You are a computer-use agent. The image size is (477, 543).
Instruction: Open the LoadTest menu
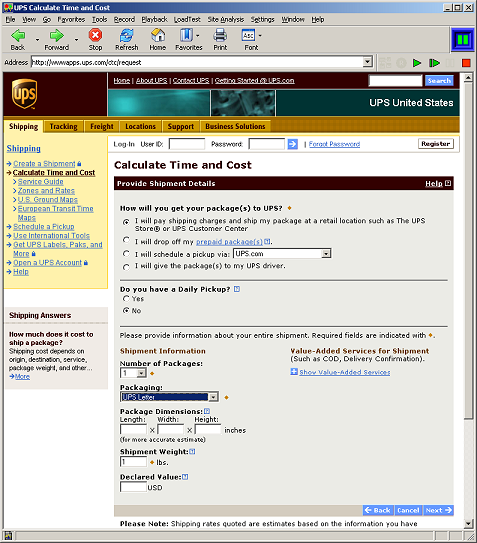click(187, 19)
